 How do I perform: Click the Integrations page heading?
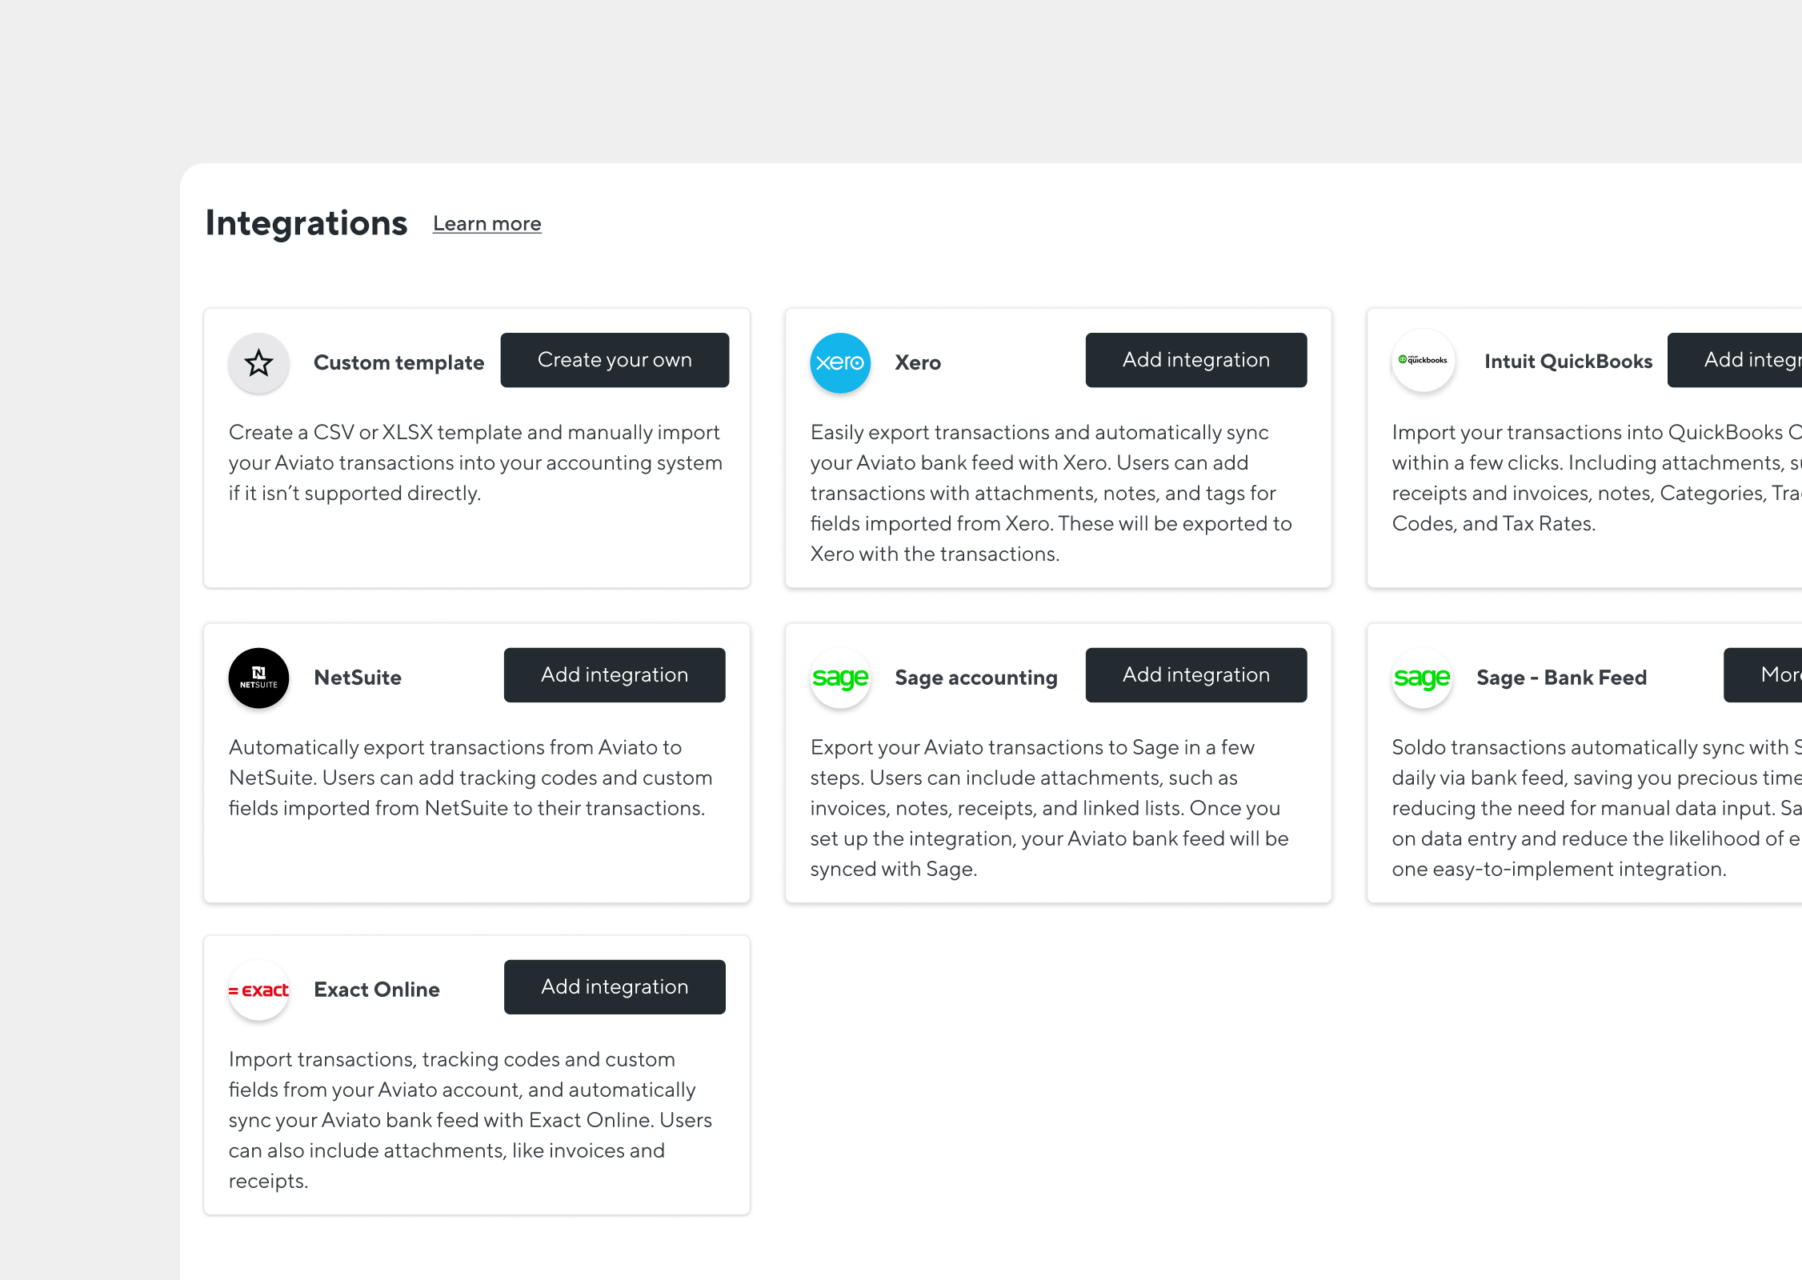[306, 222]
